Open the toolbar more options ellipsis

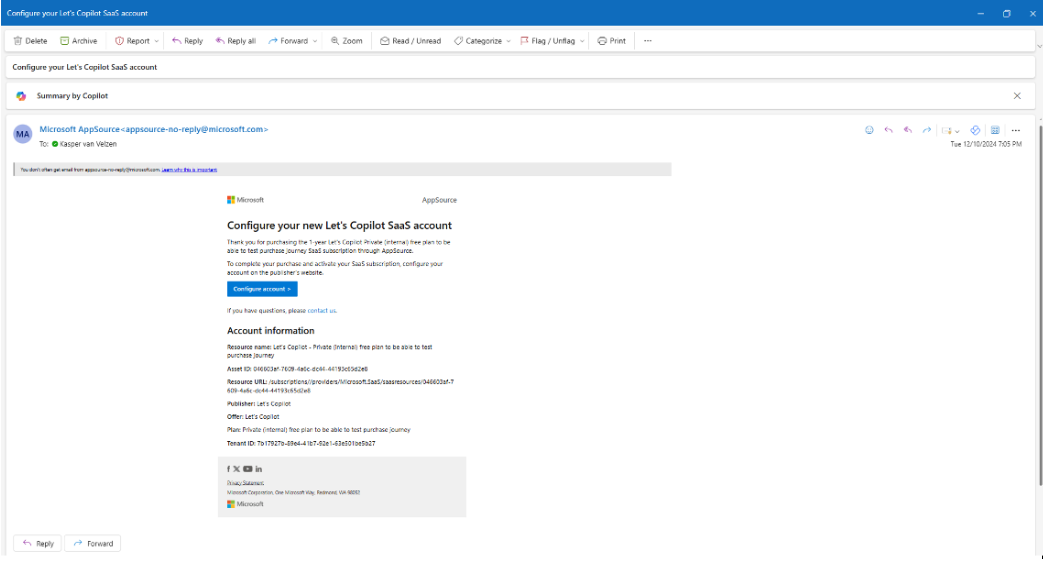[x=648, y=41]
